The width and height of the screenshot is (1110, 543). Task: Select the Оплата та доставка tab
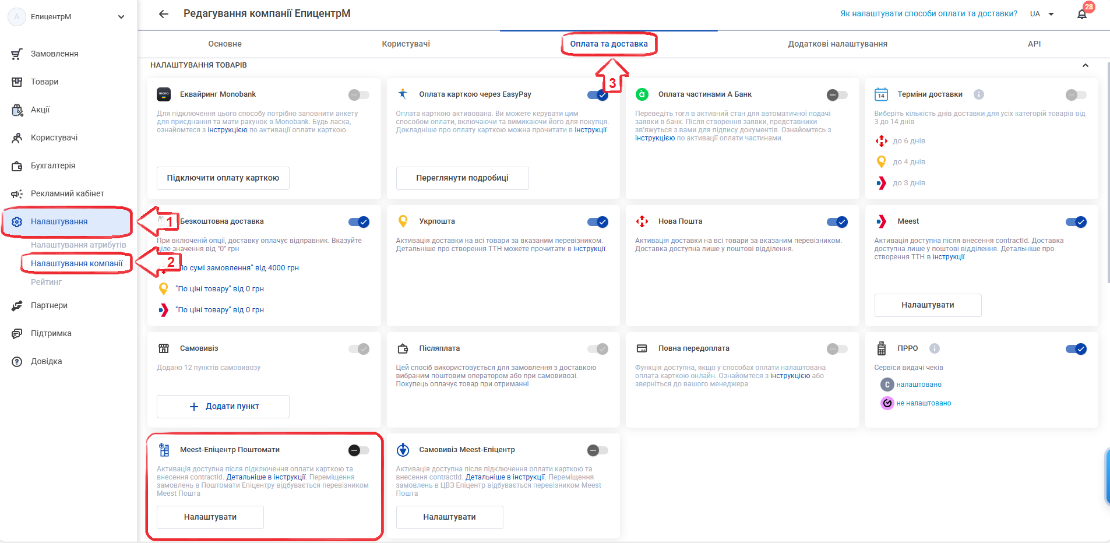(609, 44)
